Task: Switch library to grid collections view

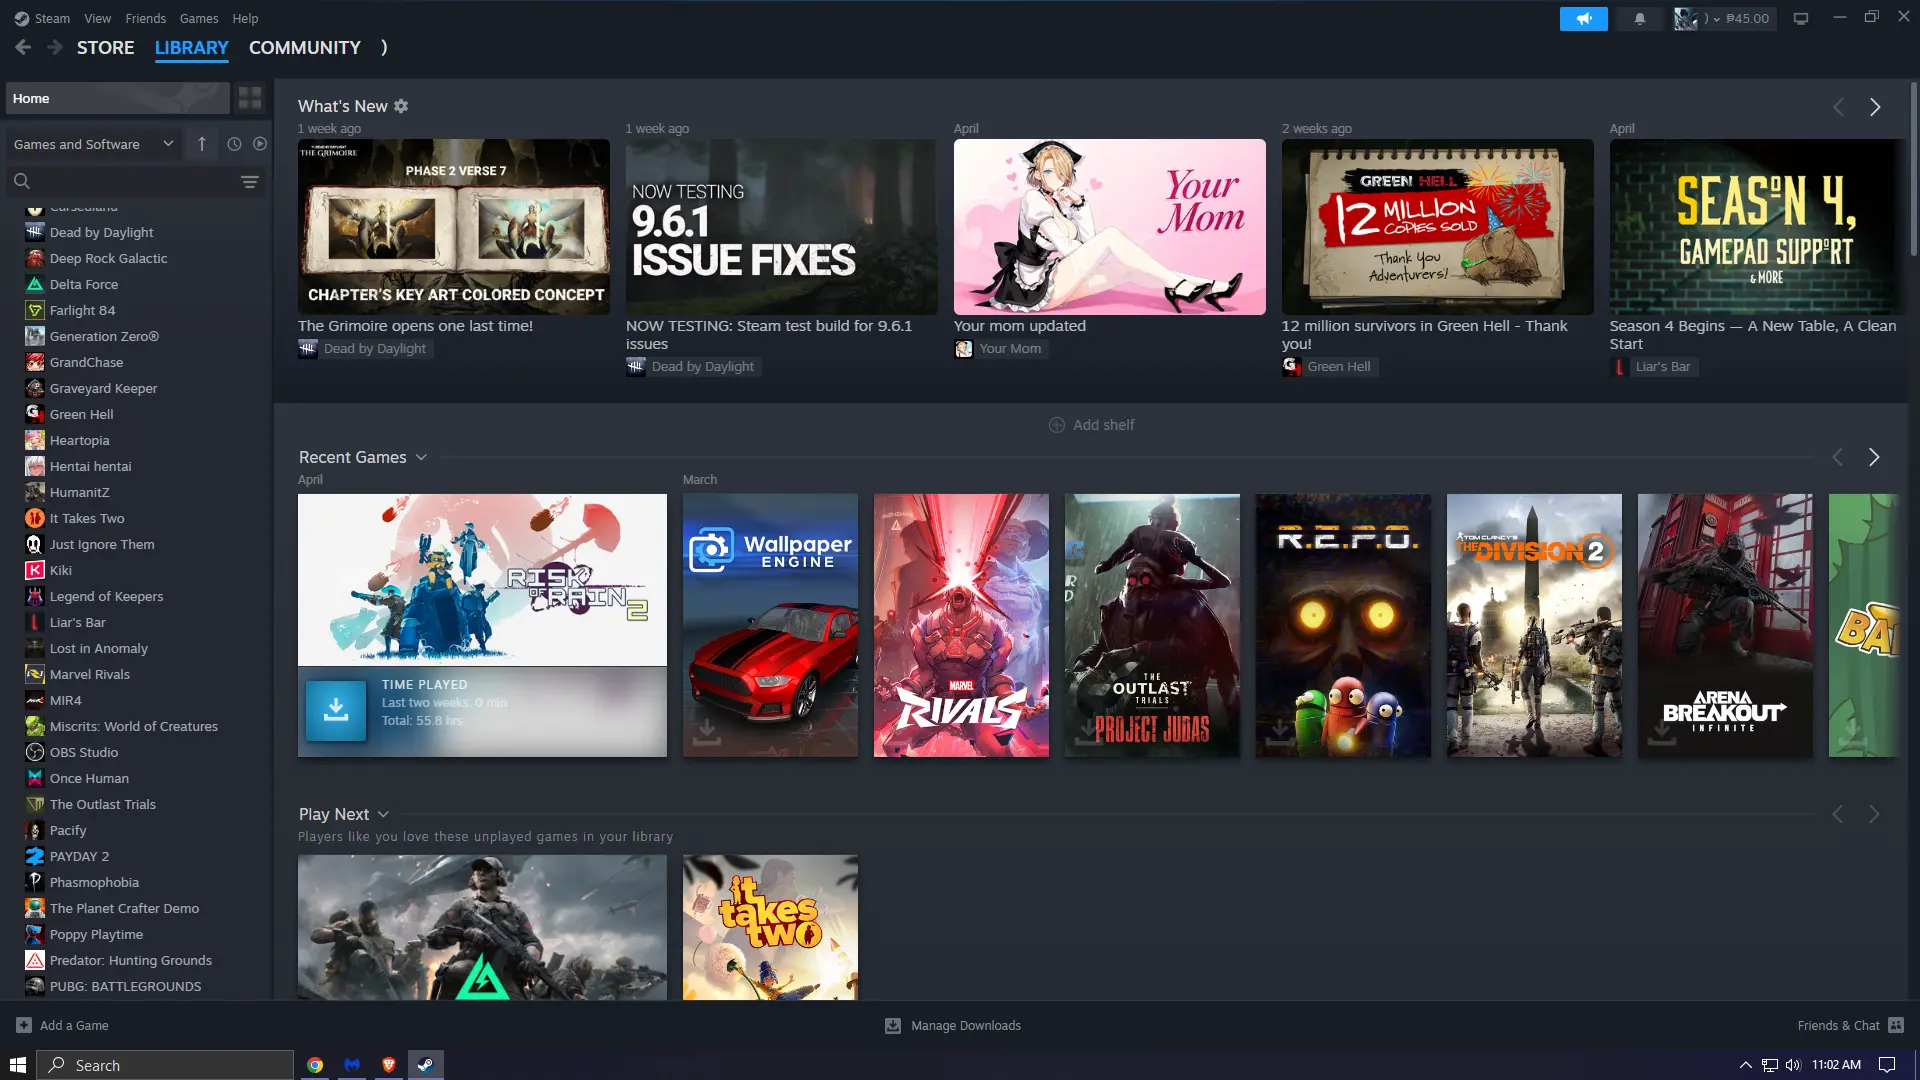Action: coord(250,98)
